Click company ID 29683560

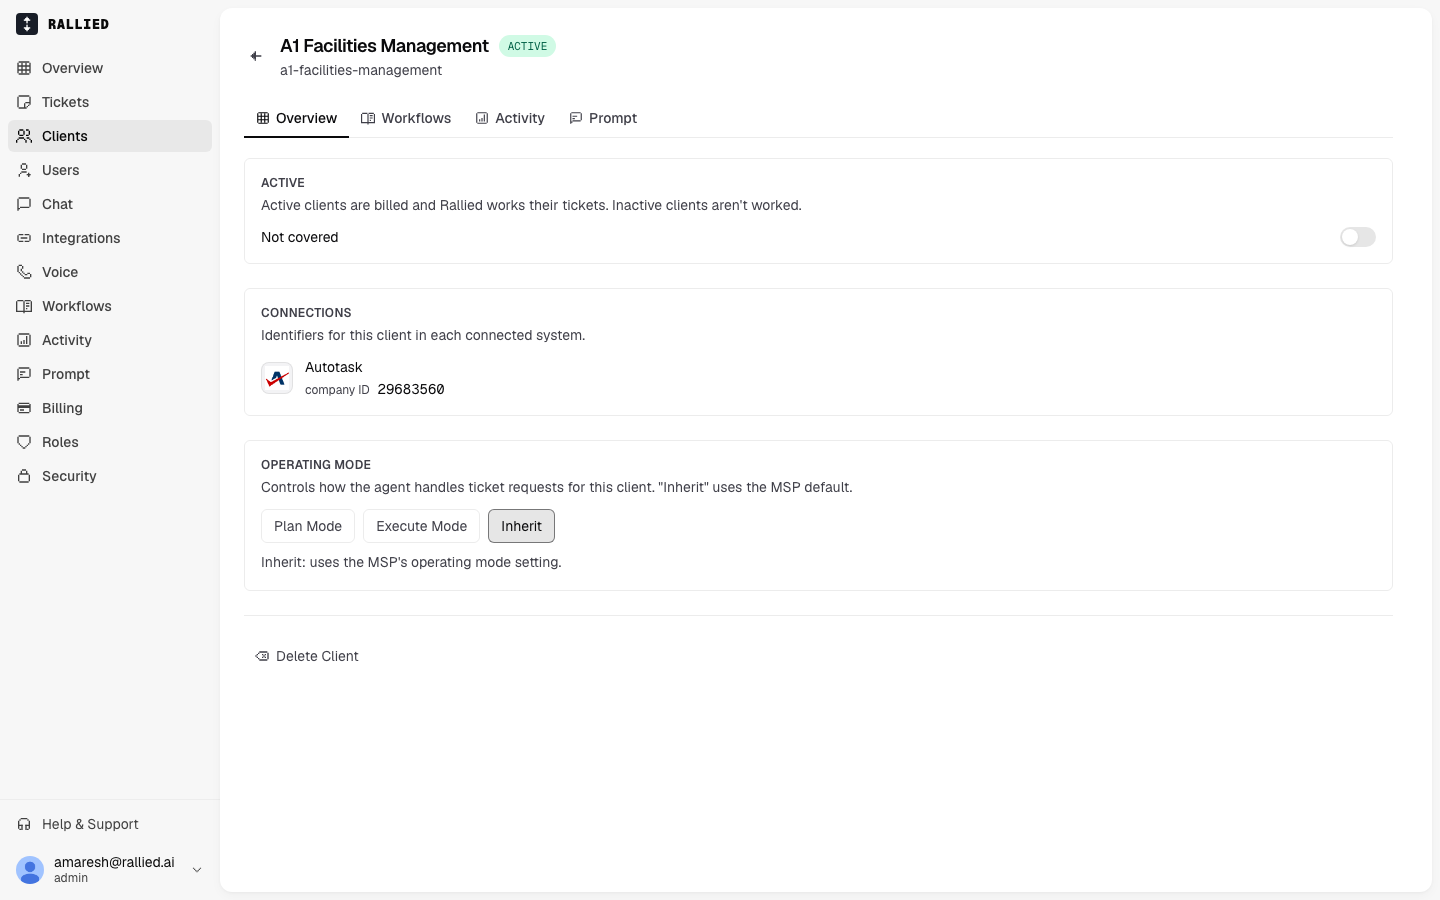(x=411, y=389)
